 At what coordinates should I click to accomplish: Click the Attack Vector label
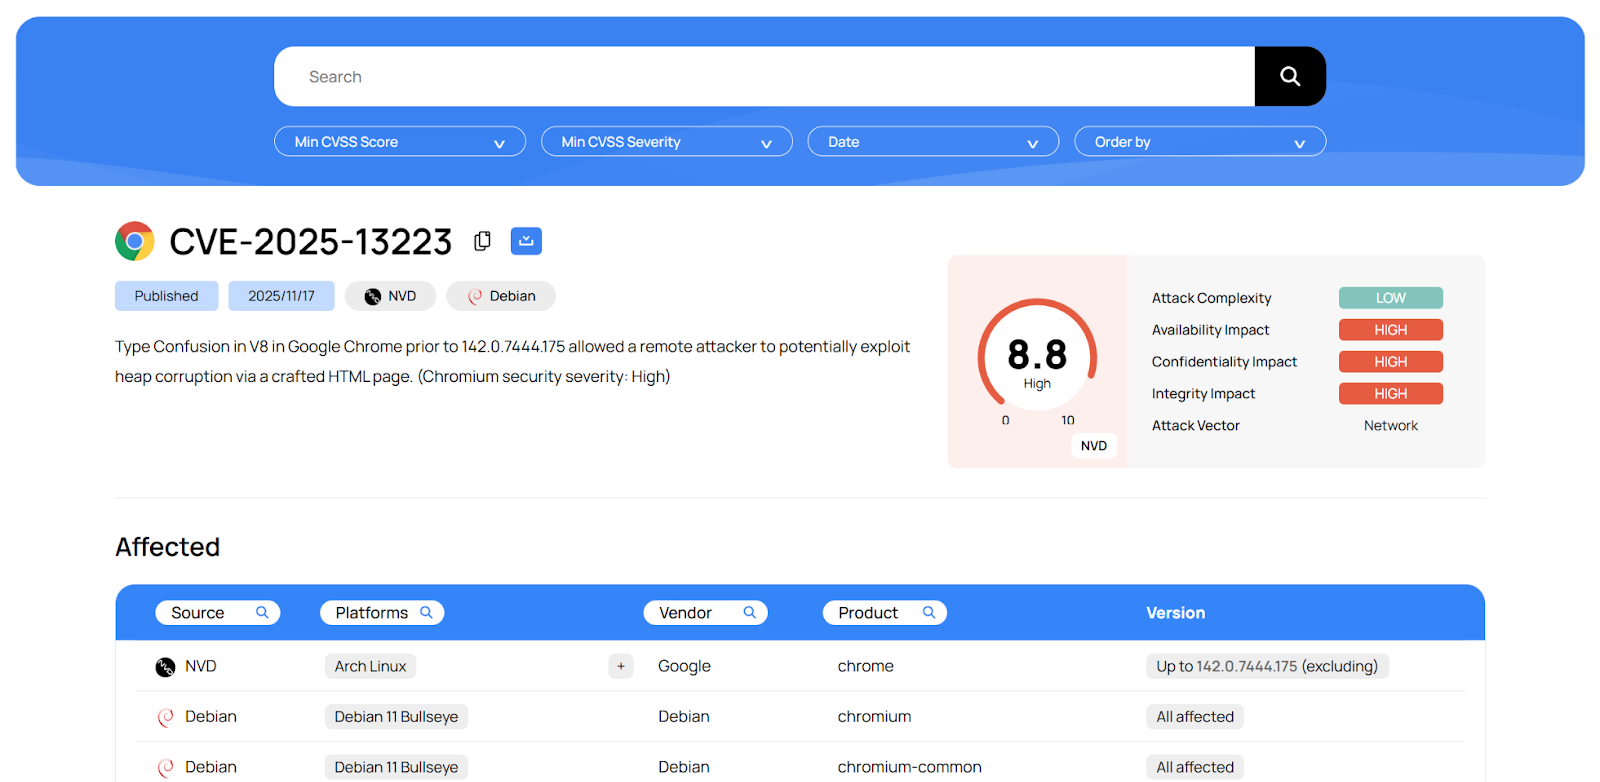pos(1195,426)
